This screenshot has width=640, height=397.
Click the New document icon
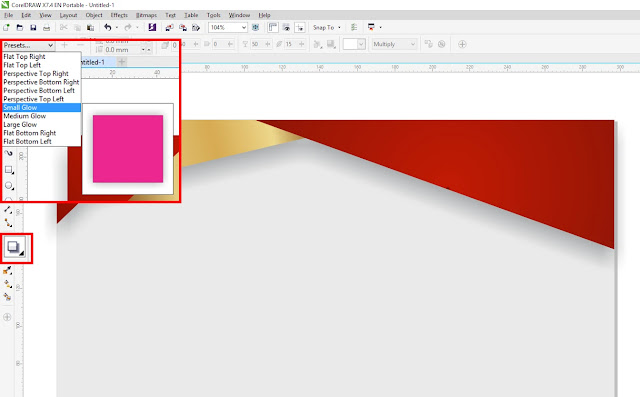click(x=6, y=27)
